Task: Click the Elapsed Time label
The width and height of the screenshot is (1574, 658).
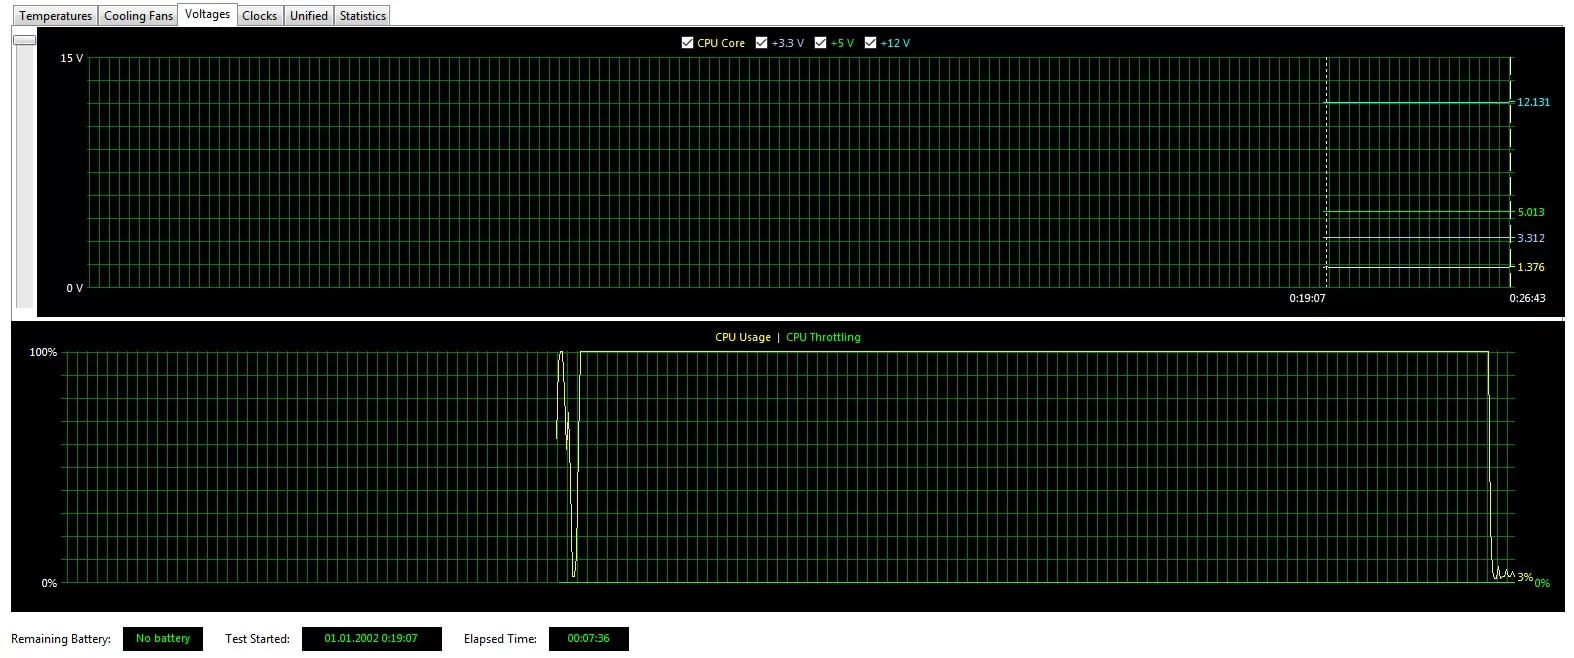Action: pyautogui.click(x=500, y=639)
